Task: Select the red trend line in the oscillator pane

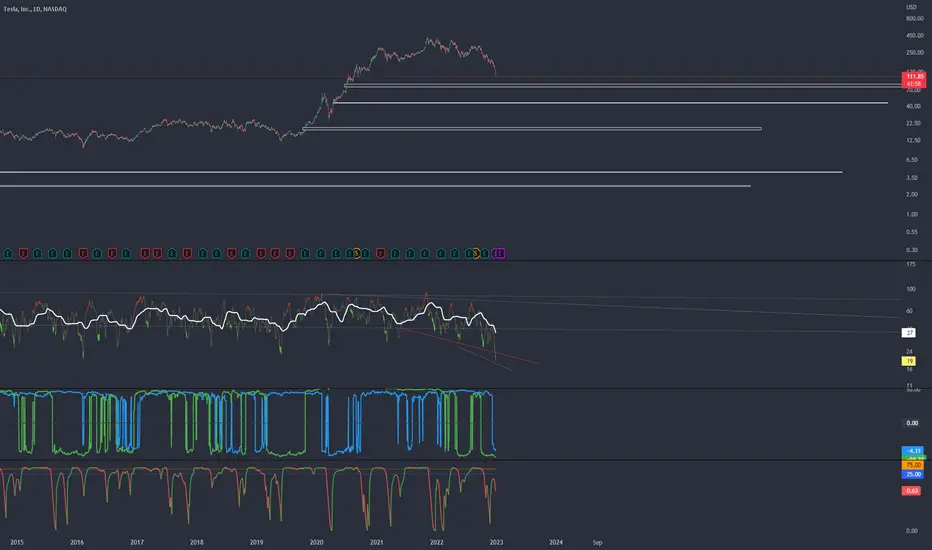Action: coord(468,345)
